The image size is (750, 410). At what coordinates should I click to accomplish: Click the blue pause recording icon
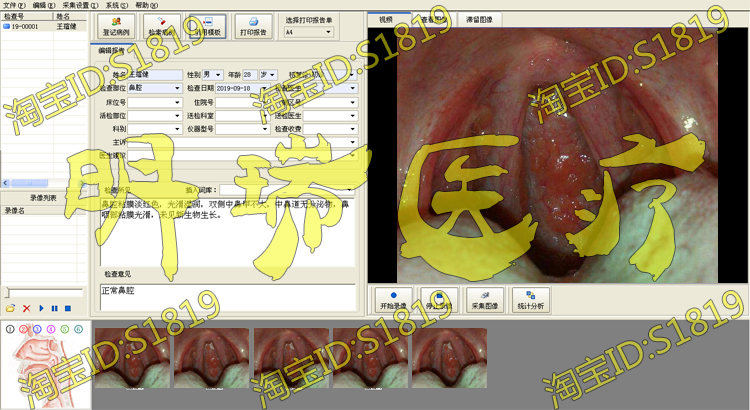(x=55, y=309)
